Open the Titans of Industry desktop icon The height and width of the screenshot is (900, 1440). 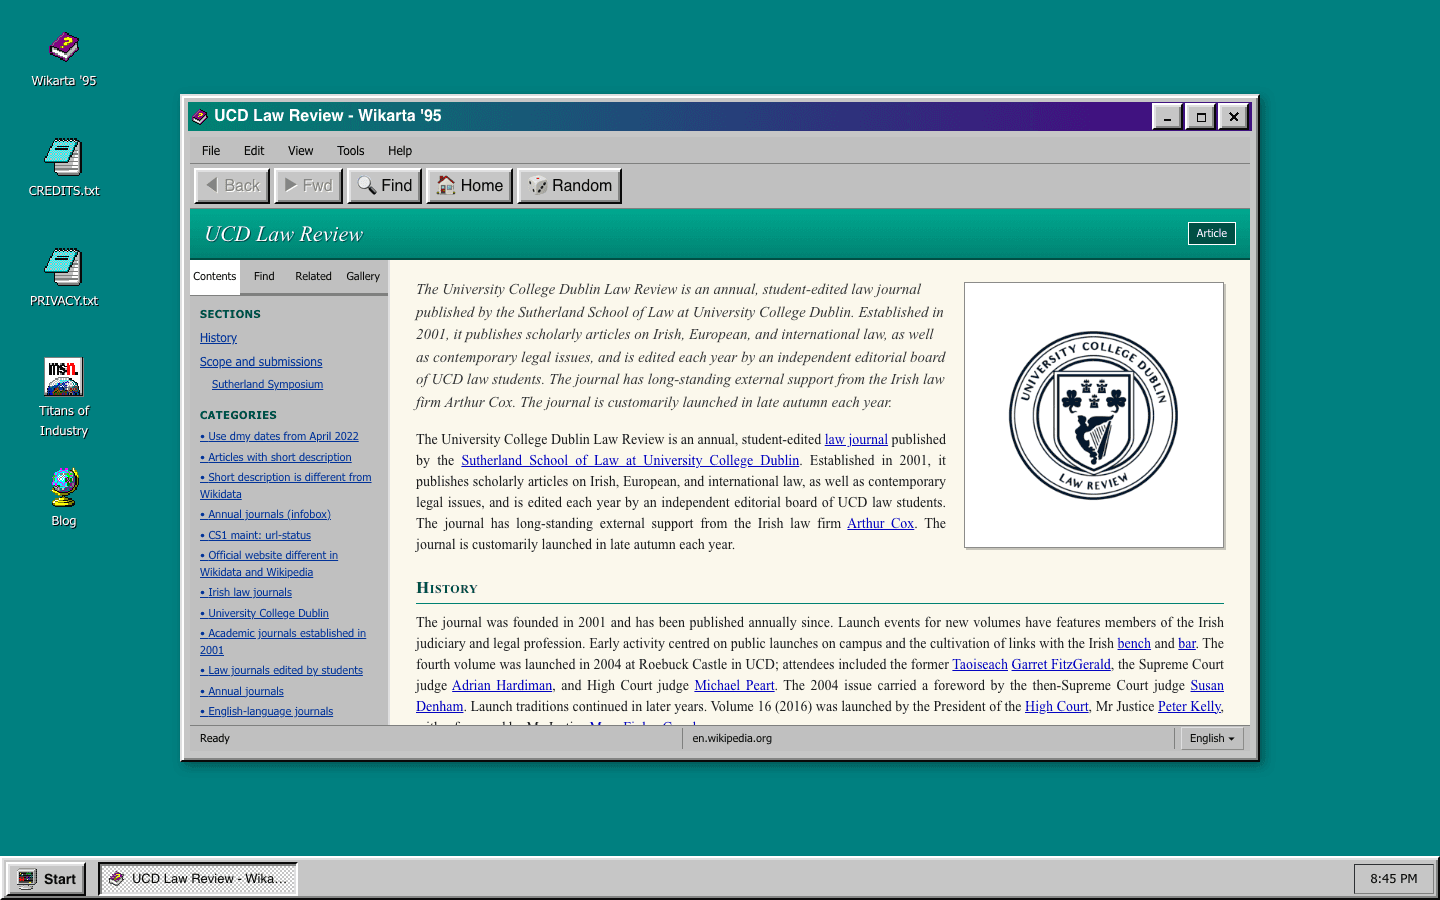[x=64, y=398]
